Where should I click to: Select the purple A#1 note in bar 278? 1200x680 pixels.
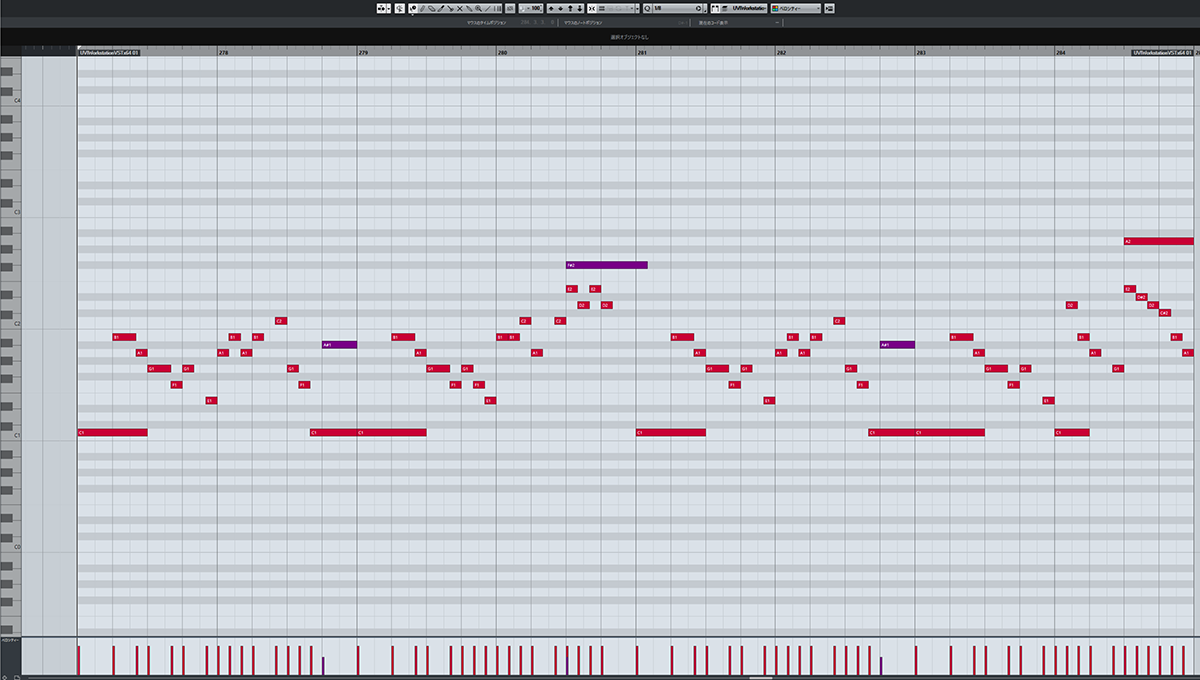(x=340, y=345)
